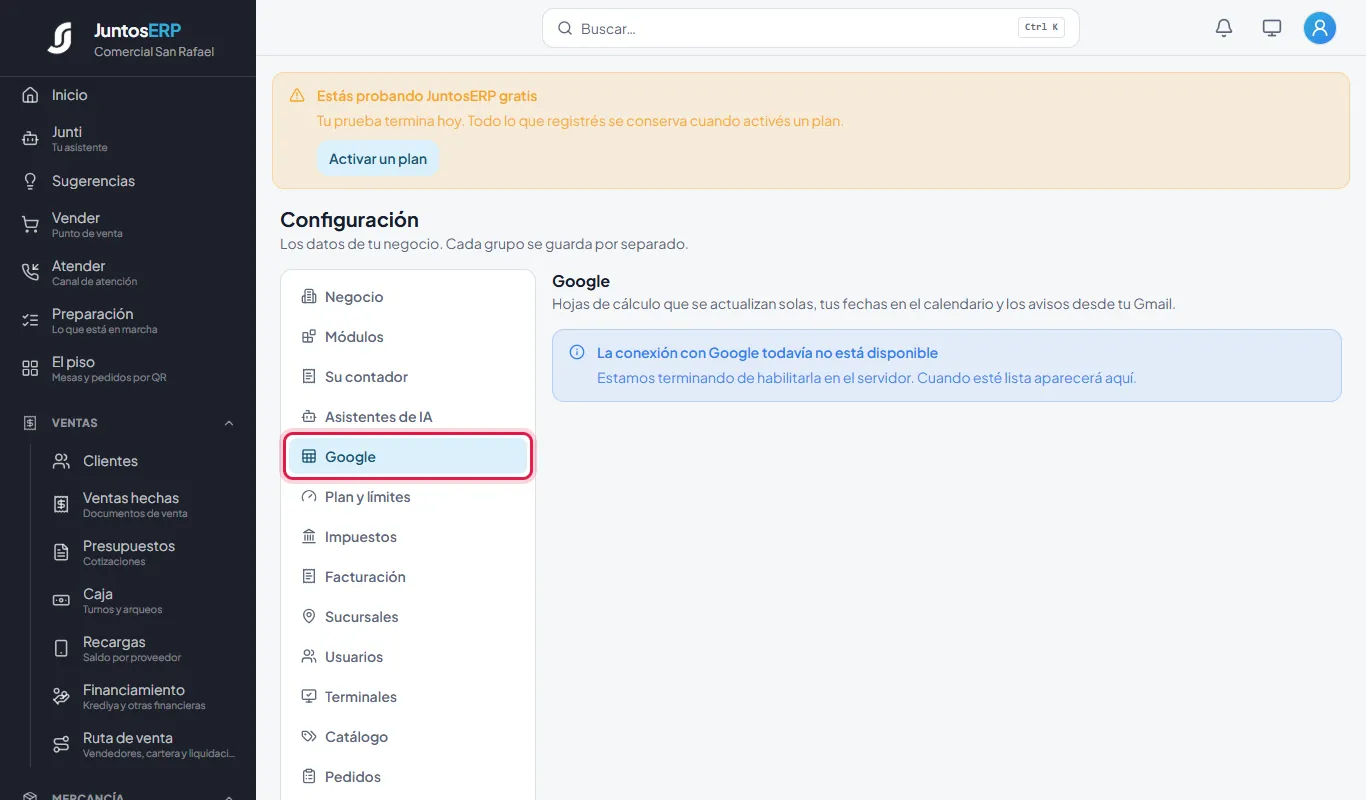Click the Google section heading text
This screenshot has height=800, width=1366.
581,281
